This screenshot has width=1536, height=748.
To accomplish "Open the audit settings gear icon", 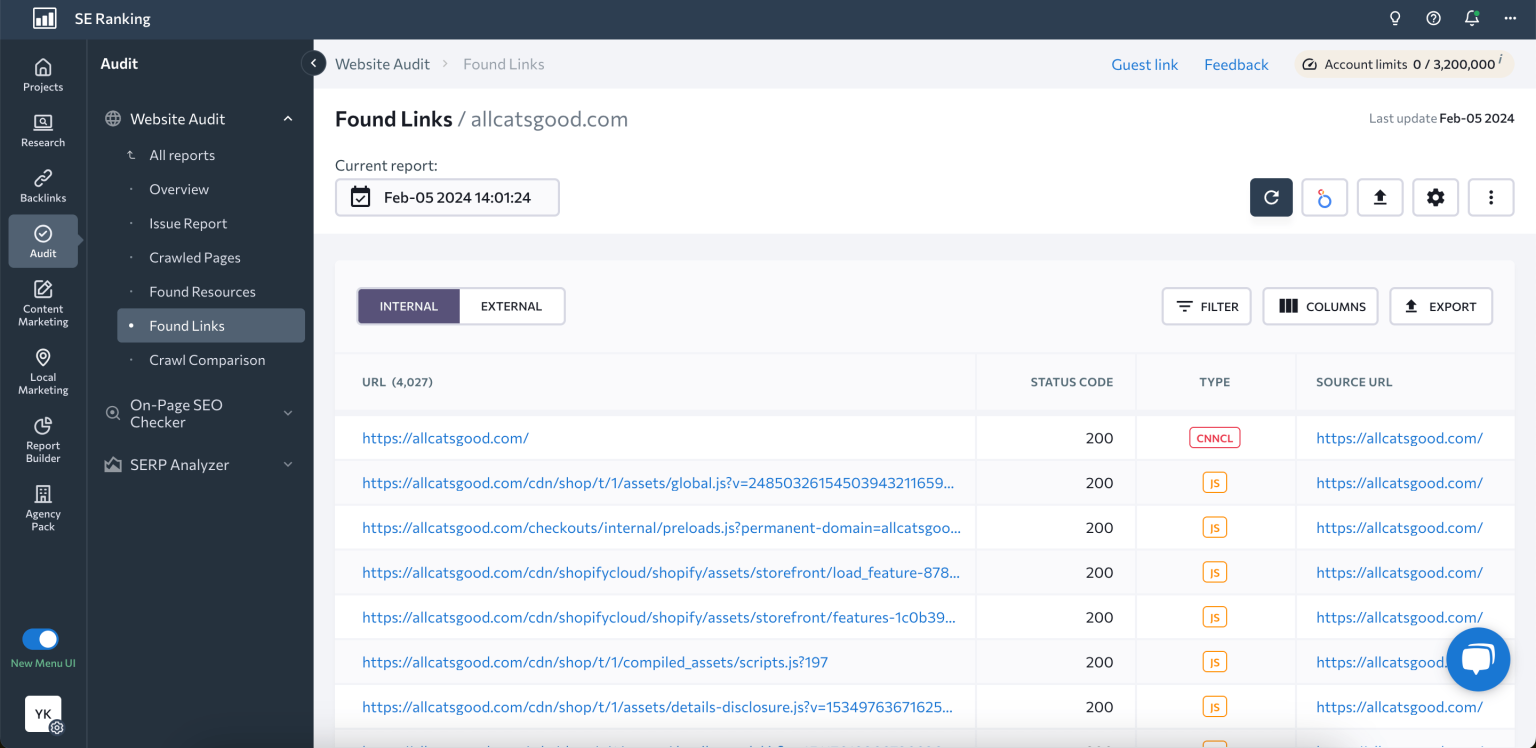I will coord(1435,198).
